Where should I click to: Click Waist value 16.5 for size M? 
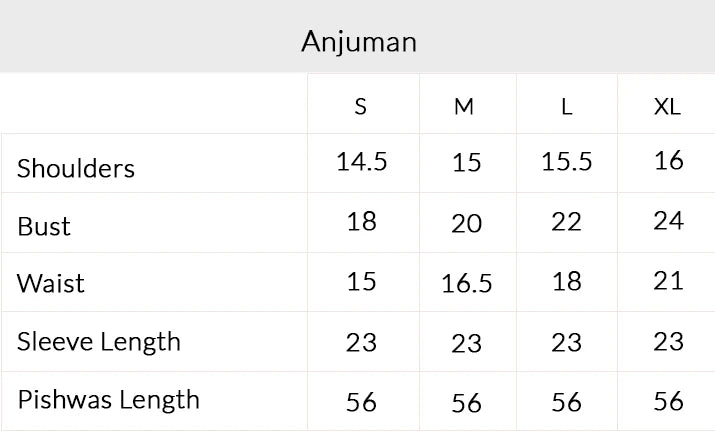[467, 284]
